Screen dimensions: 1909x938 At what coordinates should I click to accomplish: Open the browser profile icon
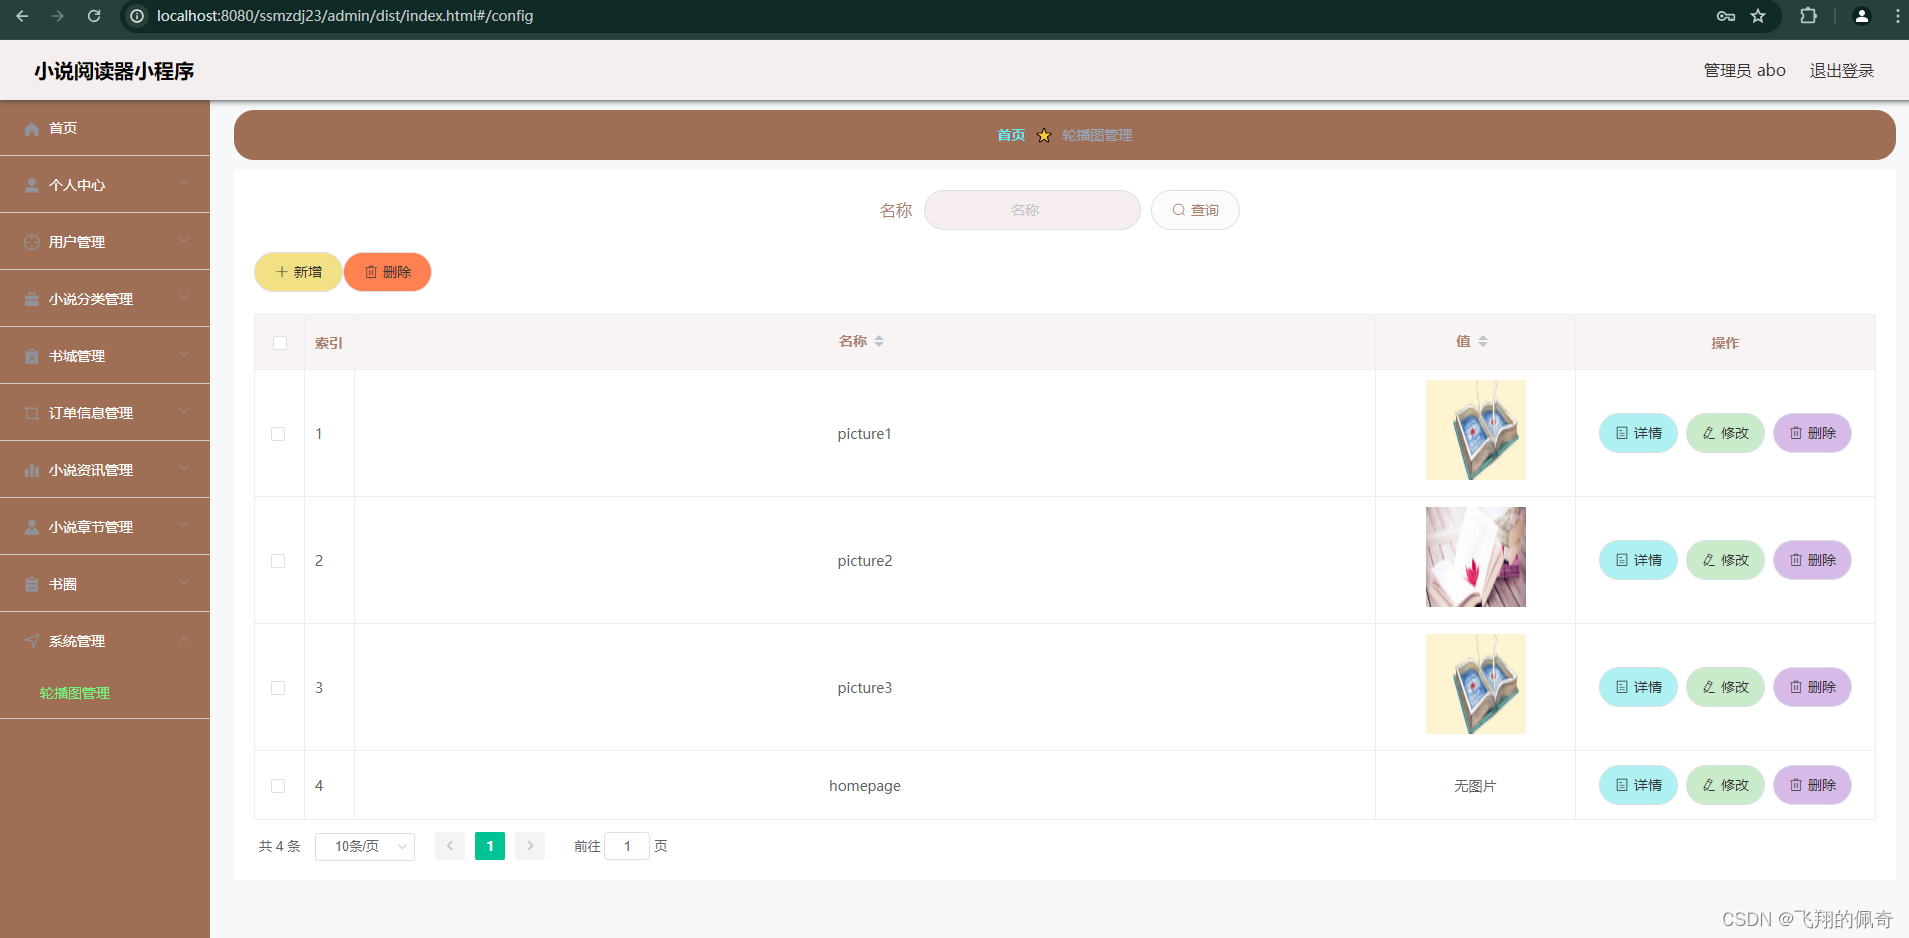[x=1862, y=16]
